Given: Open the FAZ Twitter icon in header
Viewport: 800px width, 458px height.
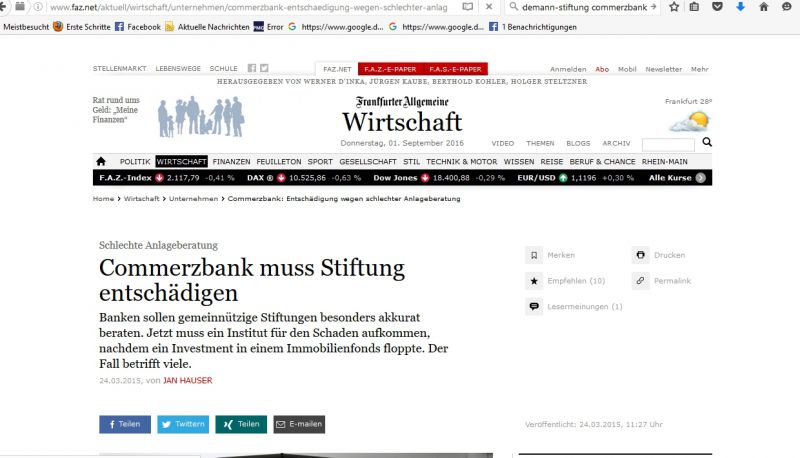Looking at the screenshot, I should point(264,68).
